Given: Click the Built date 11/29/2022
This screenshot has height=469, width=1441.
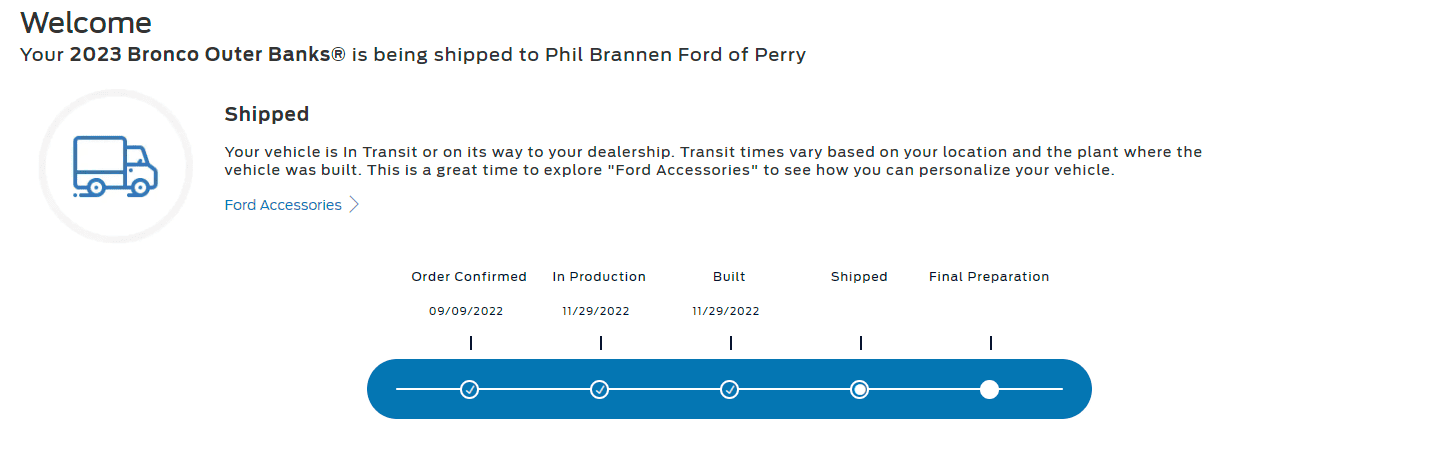Looking at the screenshot, I should tap(726, 311).
